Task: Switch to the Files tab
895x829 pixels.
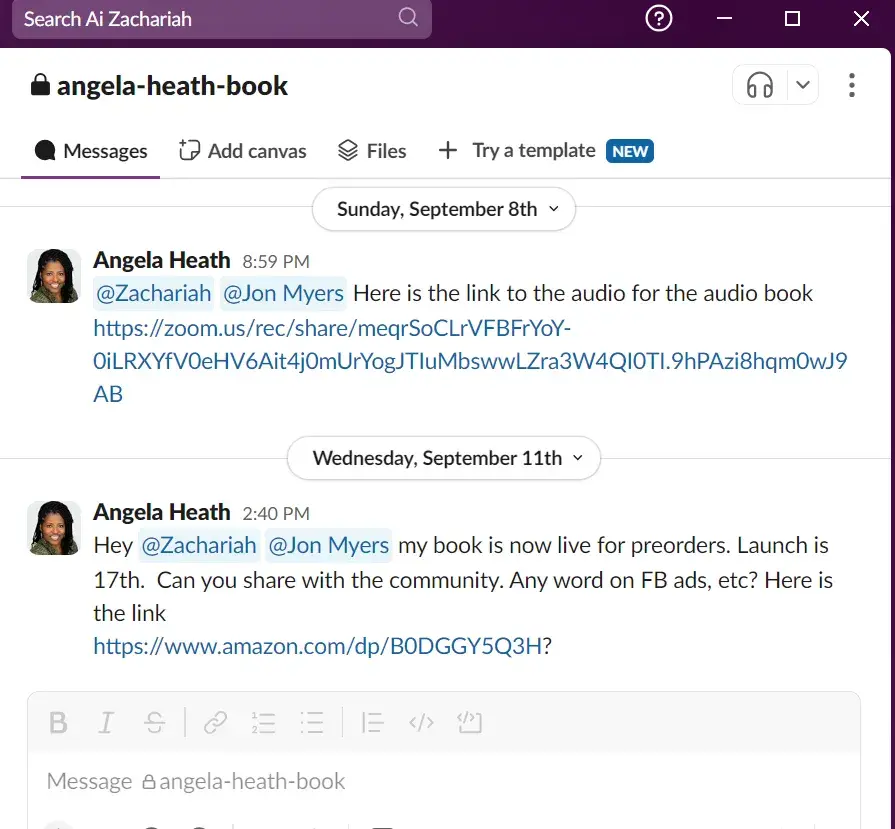Action: coord(372,151)
